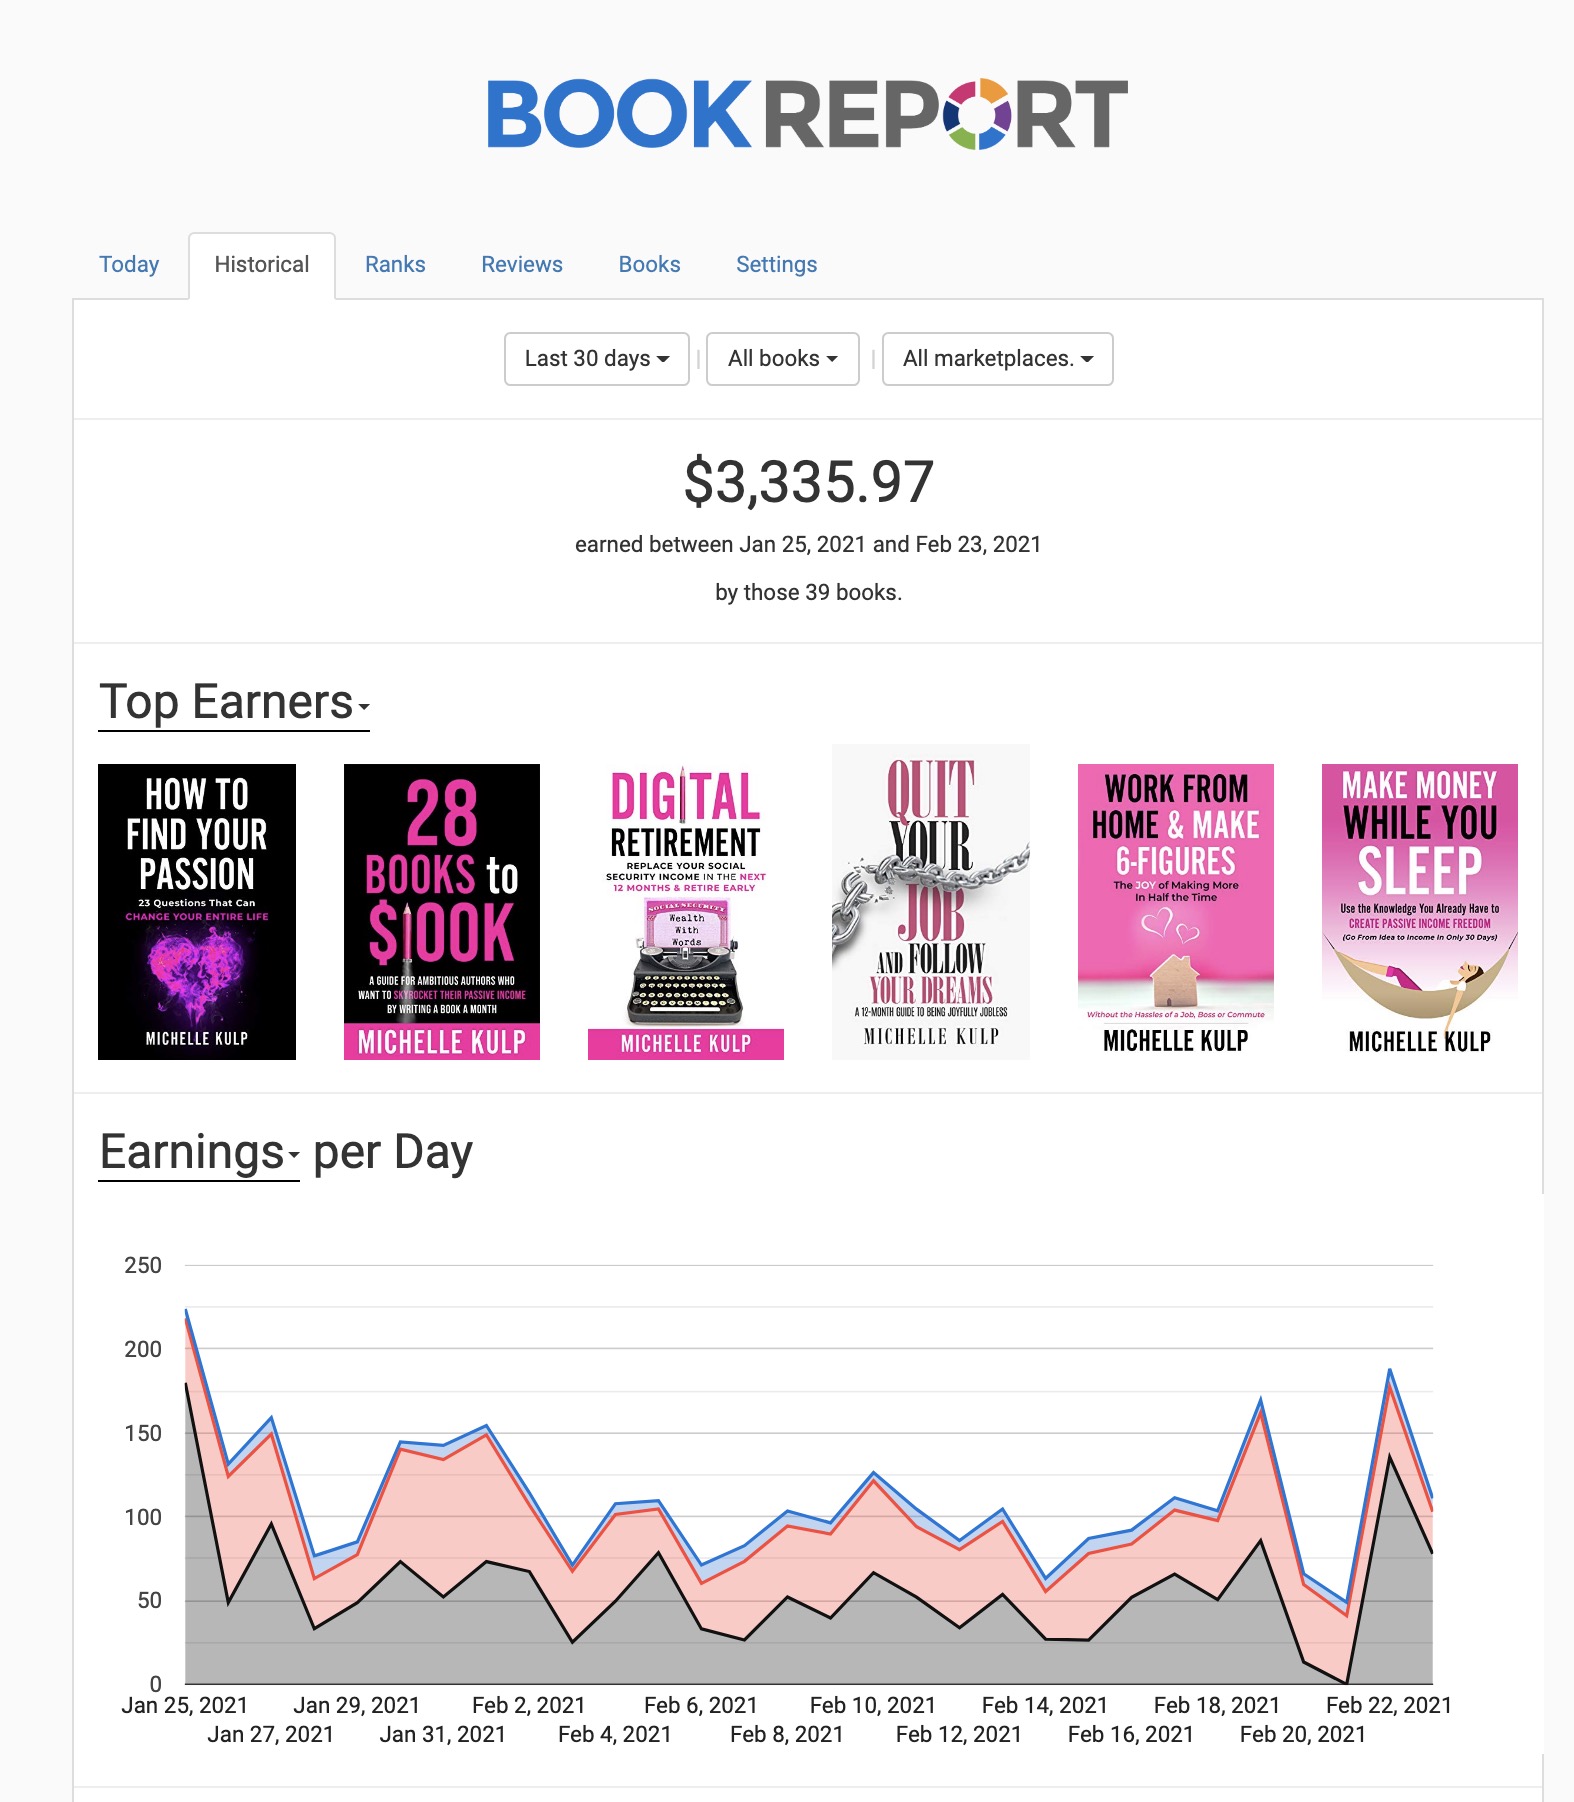Click the Book Report logo
Viewport: 1574px width, 1802px height.
(x=808, y=114)
